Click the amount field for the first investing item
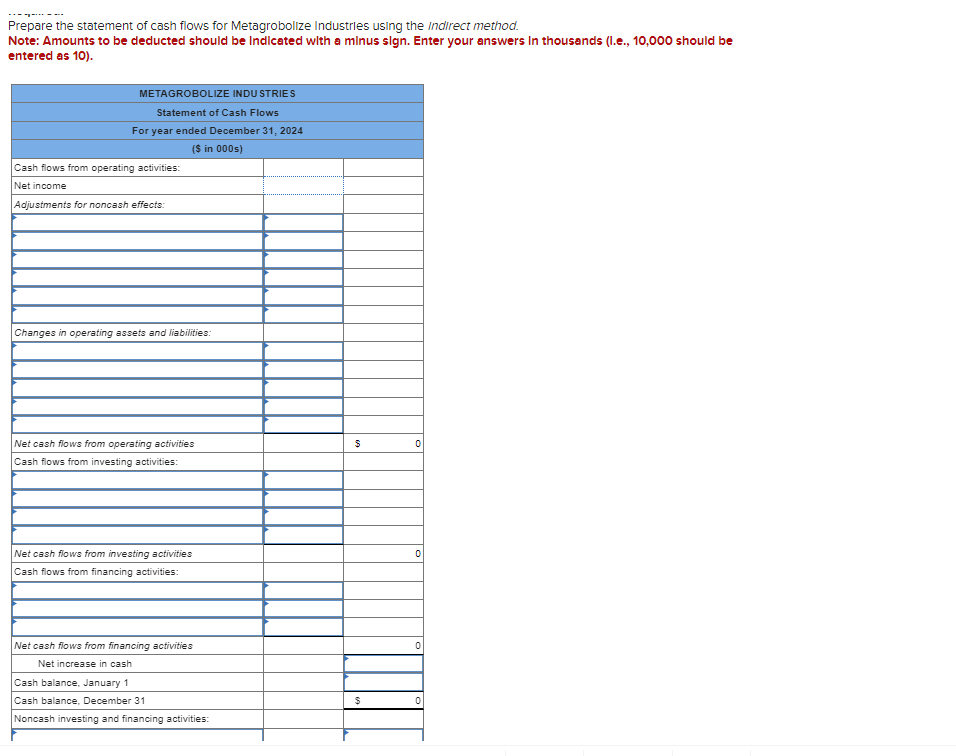 303,479
